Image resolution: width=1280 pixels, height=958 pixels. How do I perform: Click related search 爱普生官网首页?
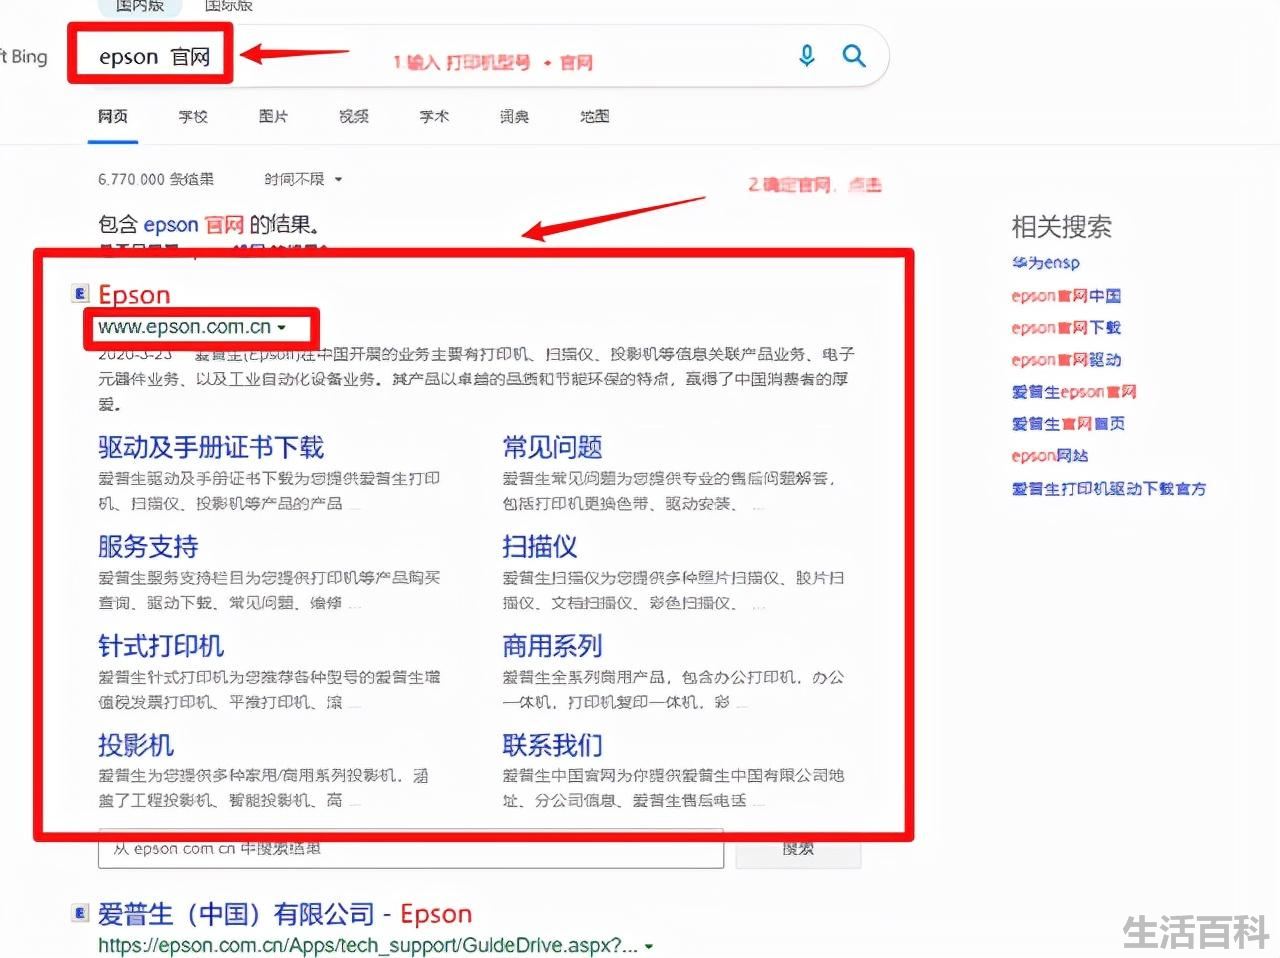click(x=1068, y=424)
